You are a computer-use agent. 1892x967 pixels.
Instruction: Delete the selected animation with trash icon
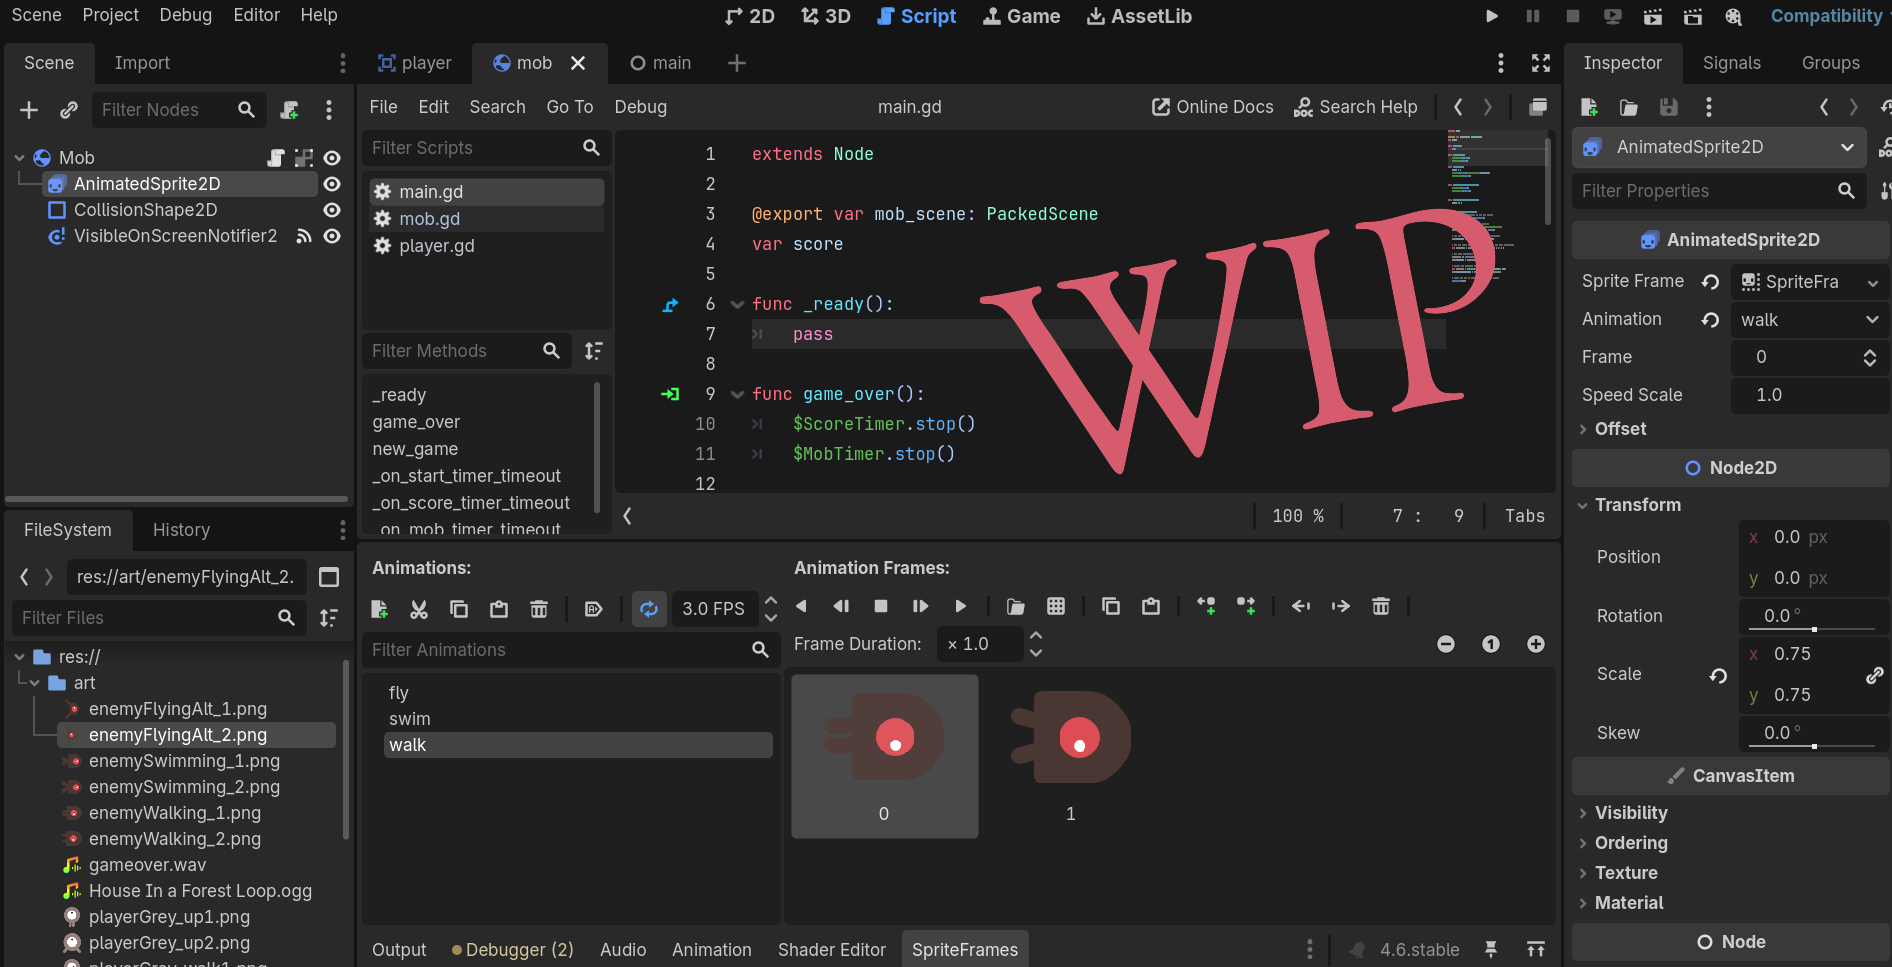538,608
